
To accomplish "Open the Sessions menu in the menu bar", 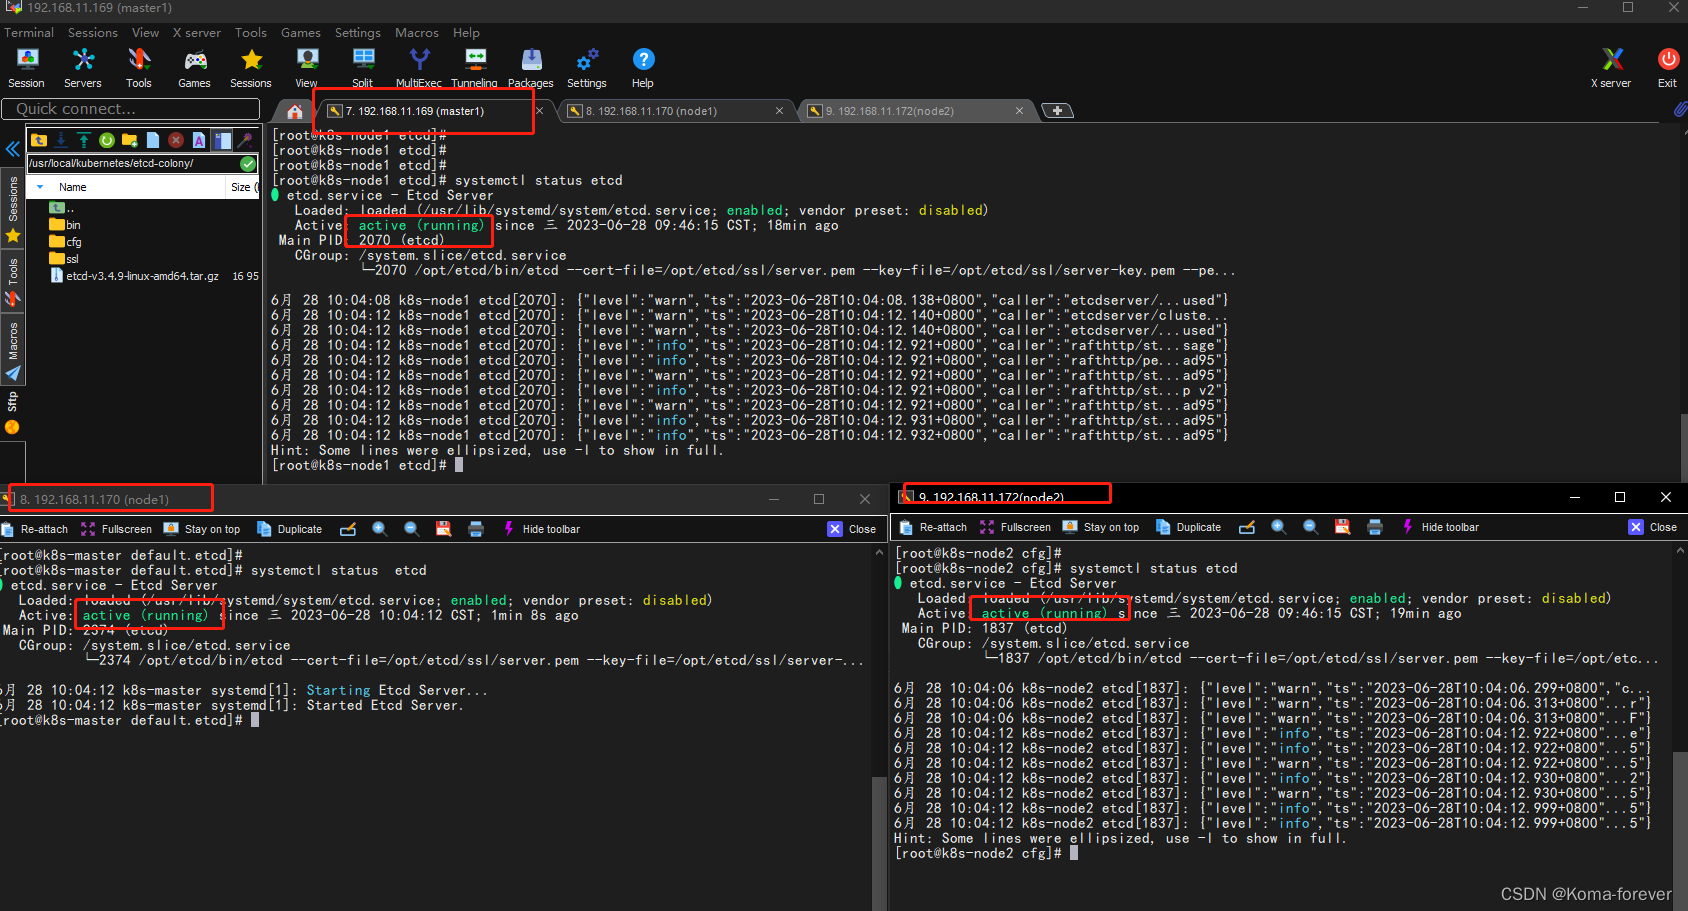I will tap(93, 33).
